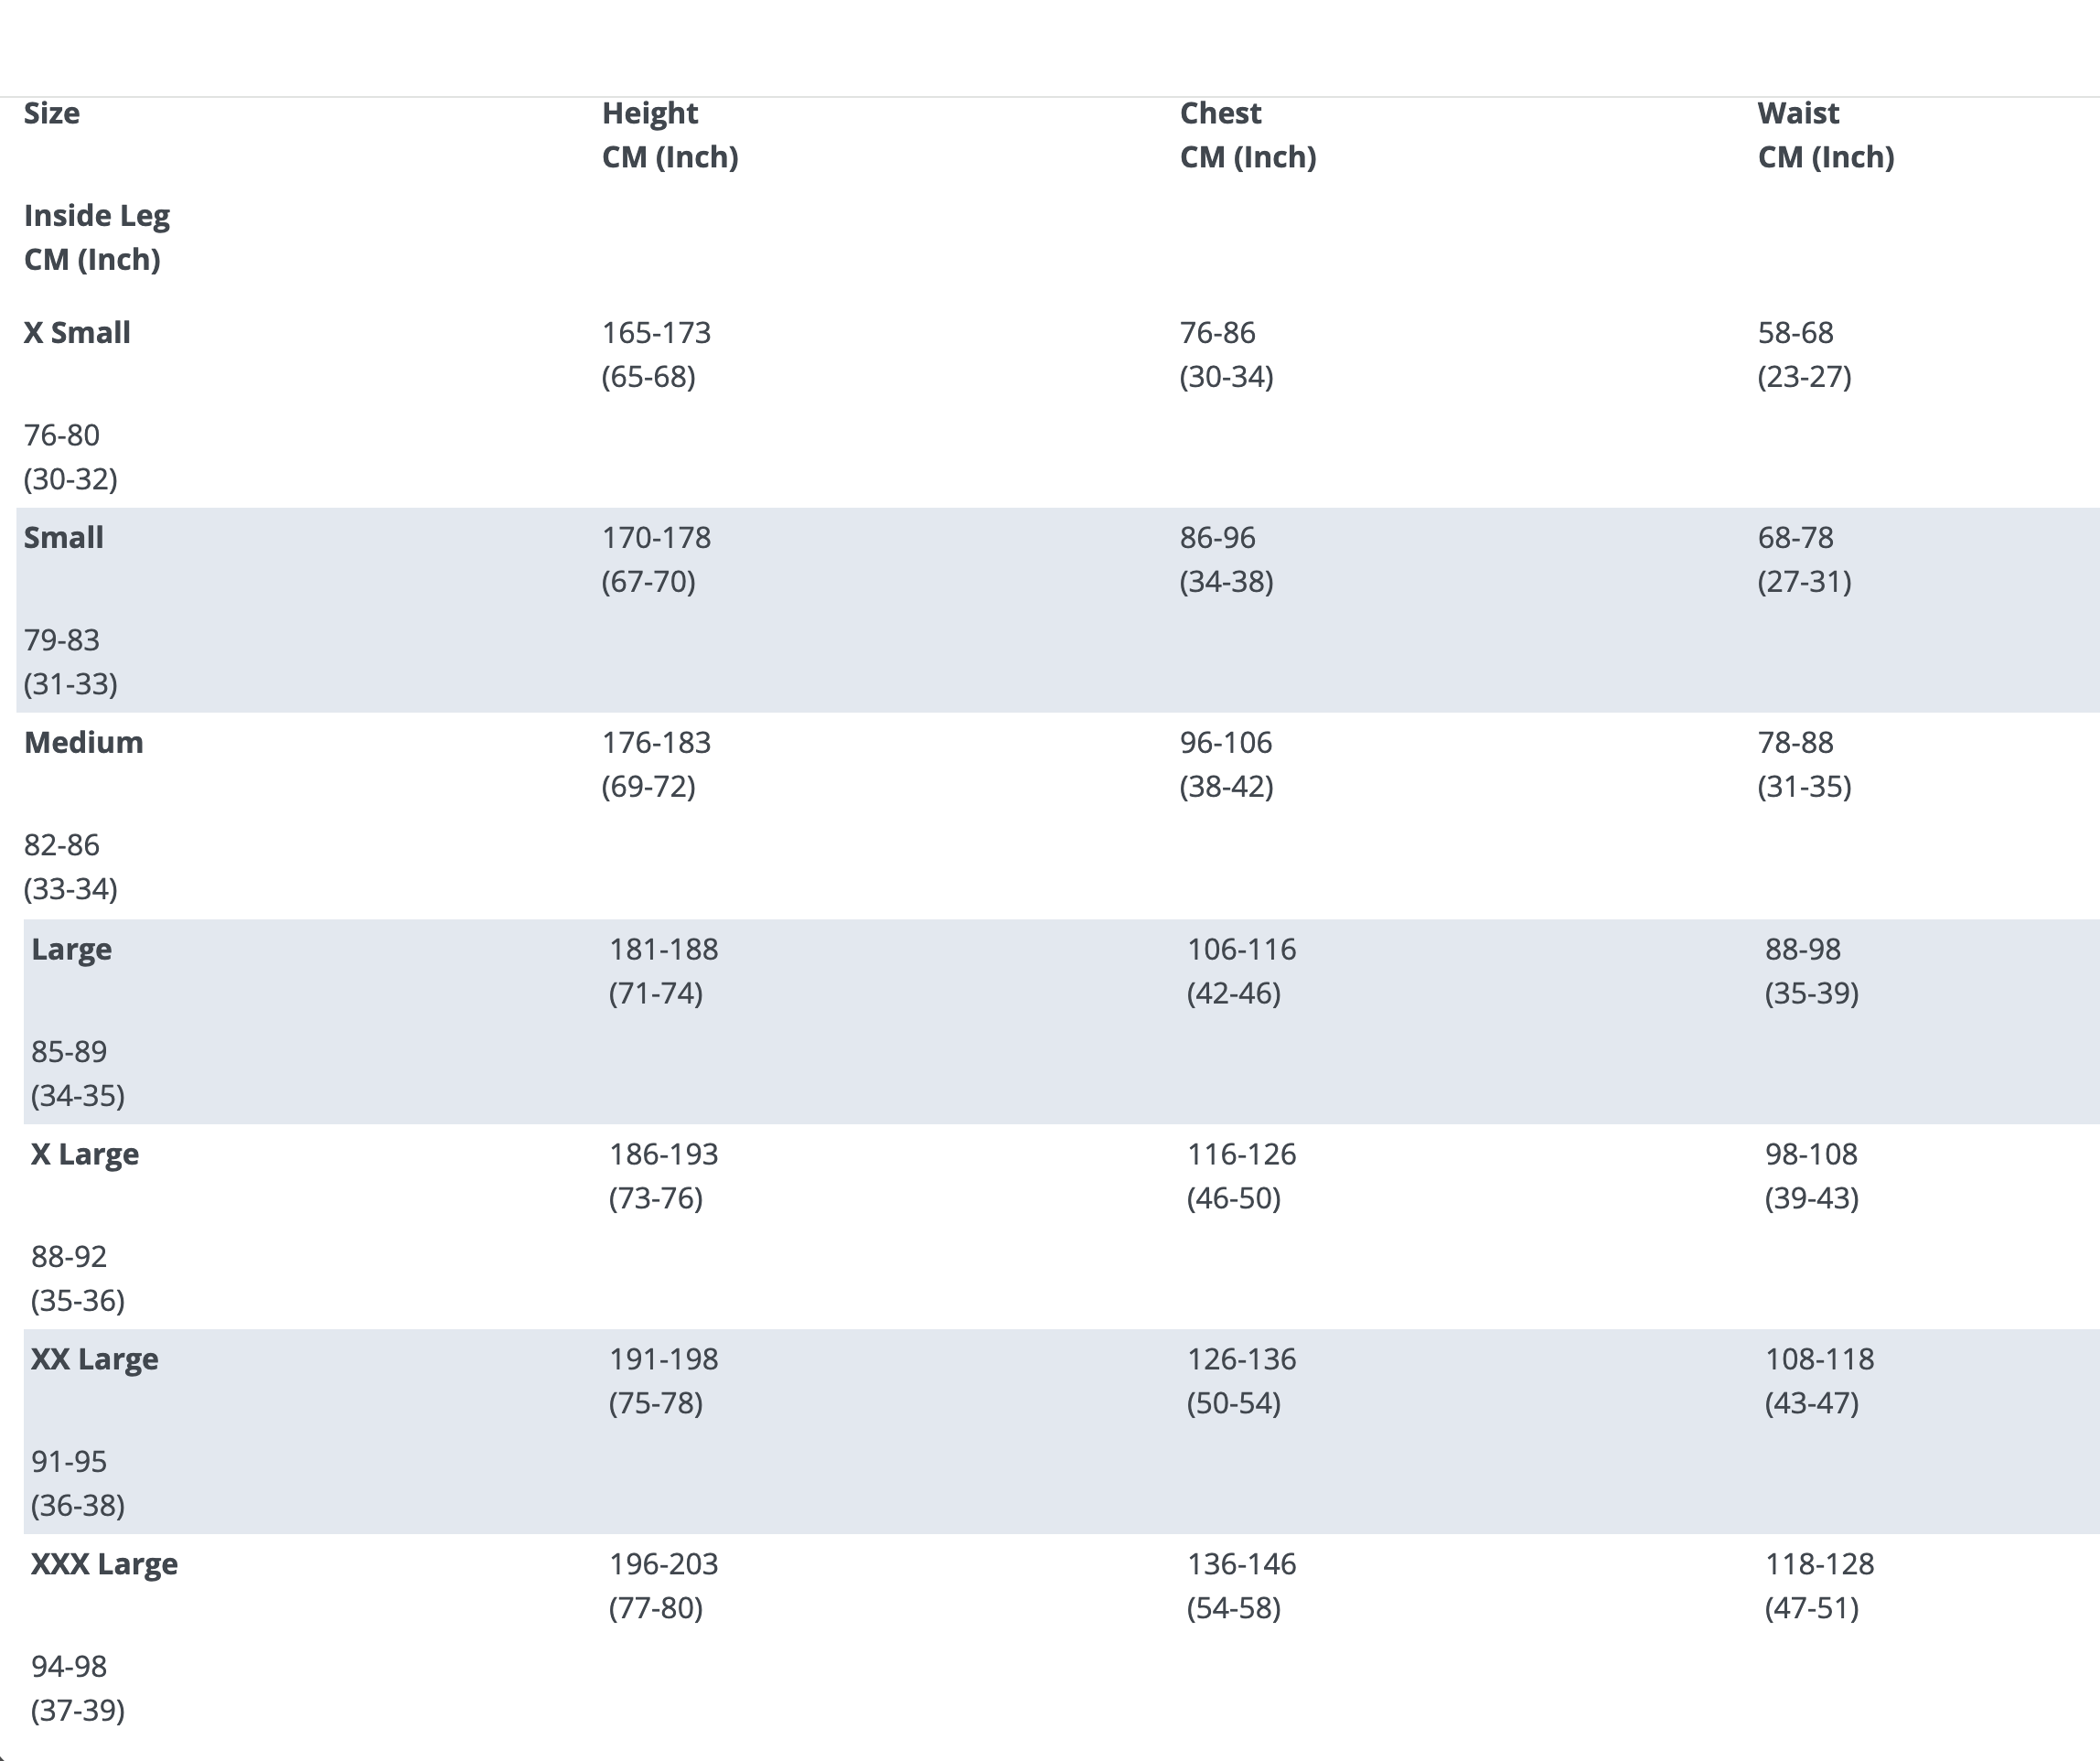Click the Chest CM (Inch) header
2100x1761 pixels.
pos(1247,135)
